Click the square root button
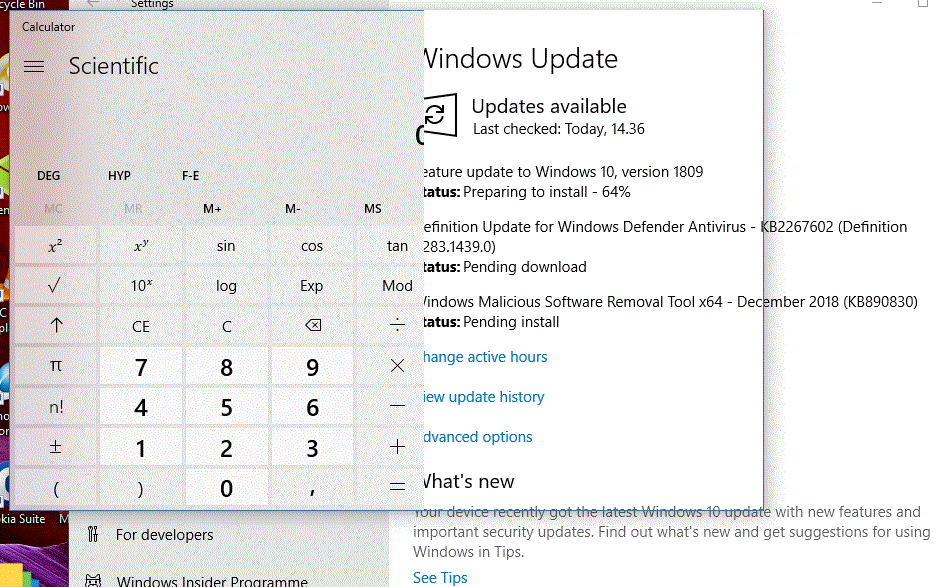The width and height of the screenshot is (947, 587). (x=56, y=286)
